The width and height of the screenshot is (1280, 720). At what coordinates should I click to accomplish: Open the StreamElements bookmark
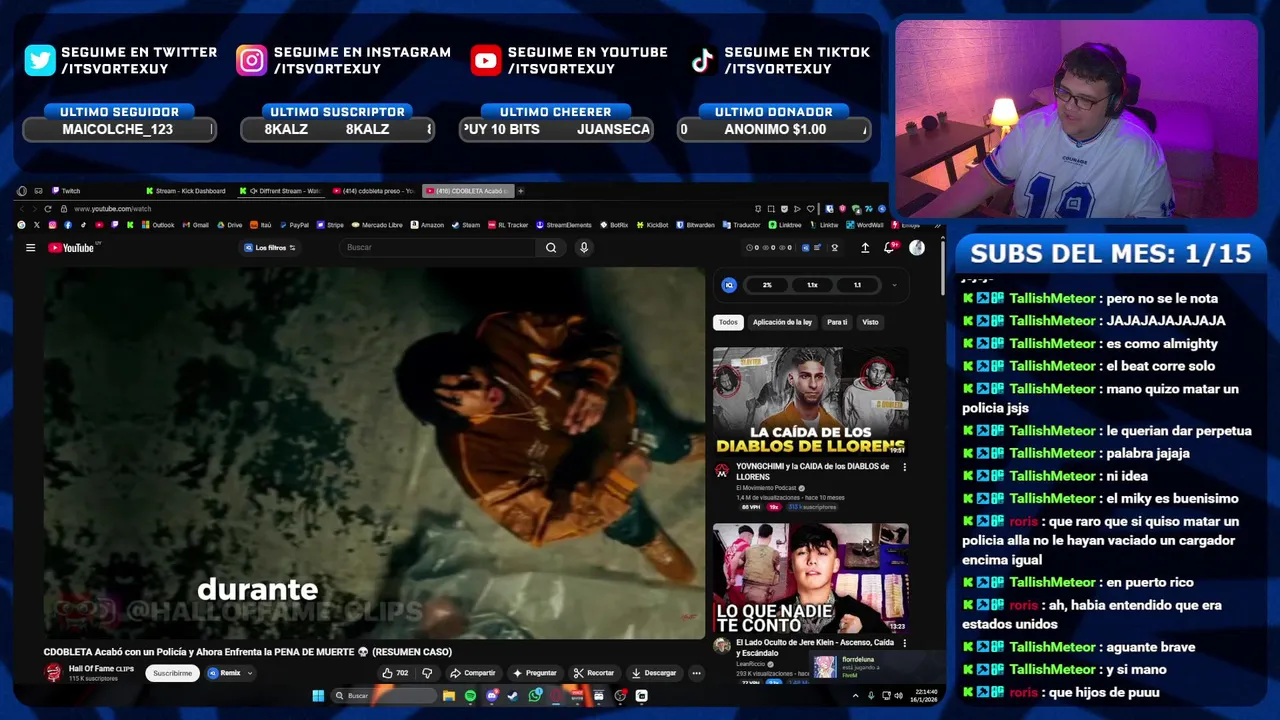[564, 225]
